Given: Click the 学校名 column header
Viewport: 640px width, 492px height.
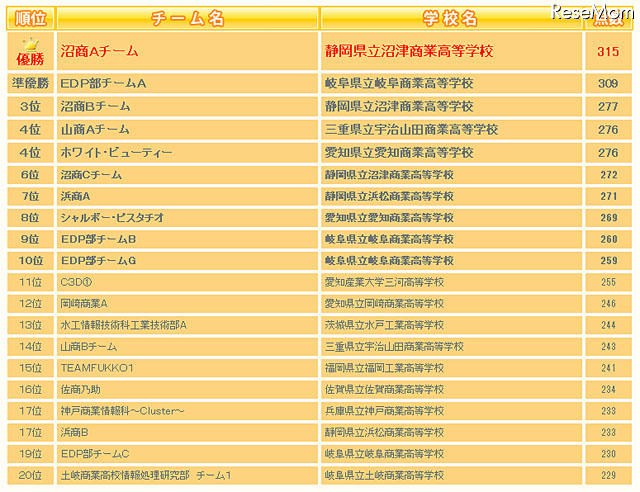Looking at the screenshot, I should click(451, 19).
